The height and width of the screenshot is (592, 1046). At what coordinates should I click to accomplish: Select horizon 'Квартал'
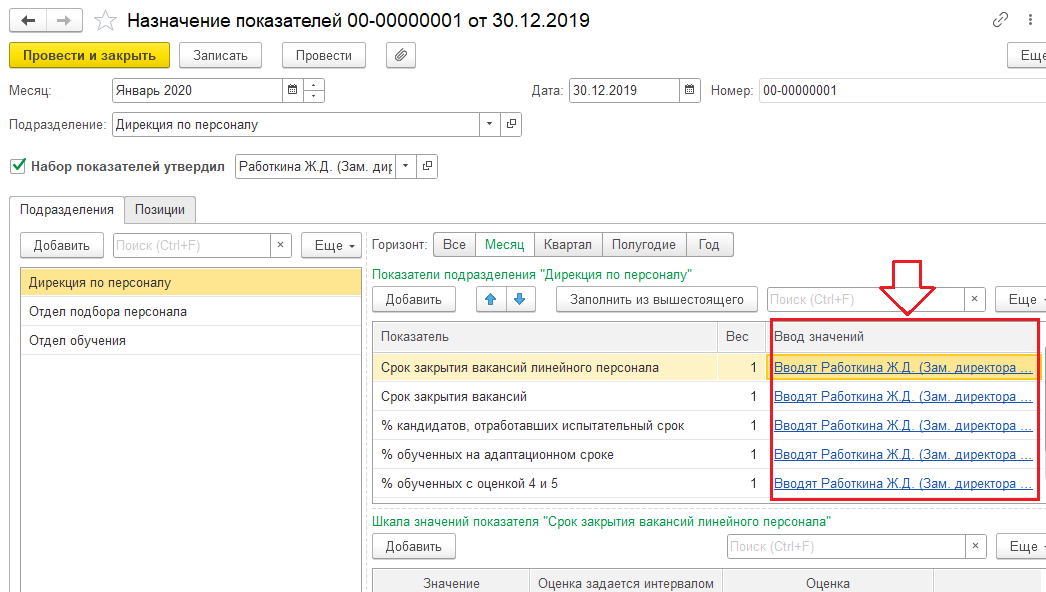coord(568,244)
